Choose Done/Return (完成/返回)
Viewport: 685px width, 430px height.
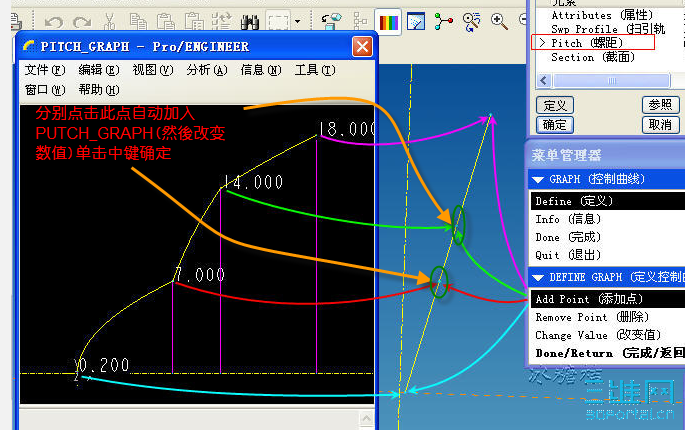coord(607,353)
